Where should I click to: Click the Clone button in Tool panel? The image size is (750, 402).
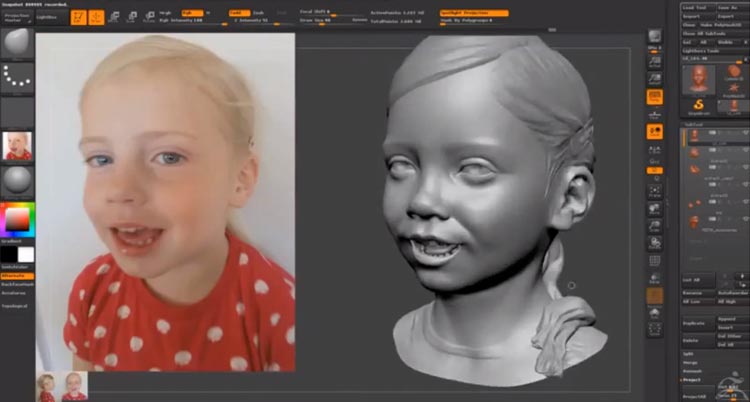coord(689,25)
